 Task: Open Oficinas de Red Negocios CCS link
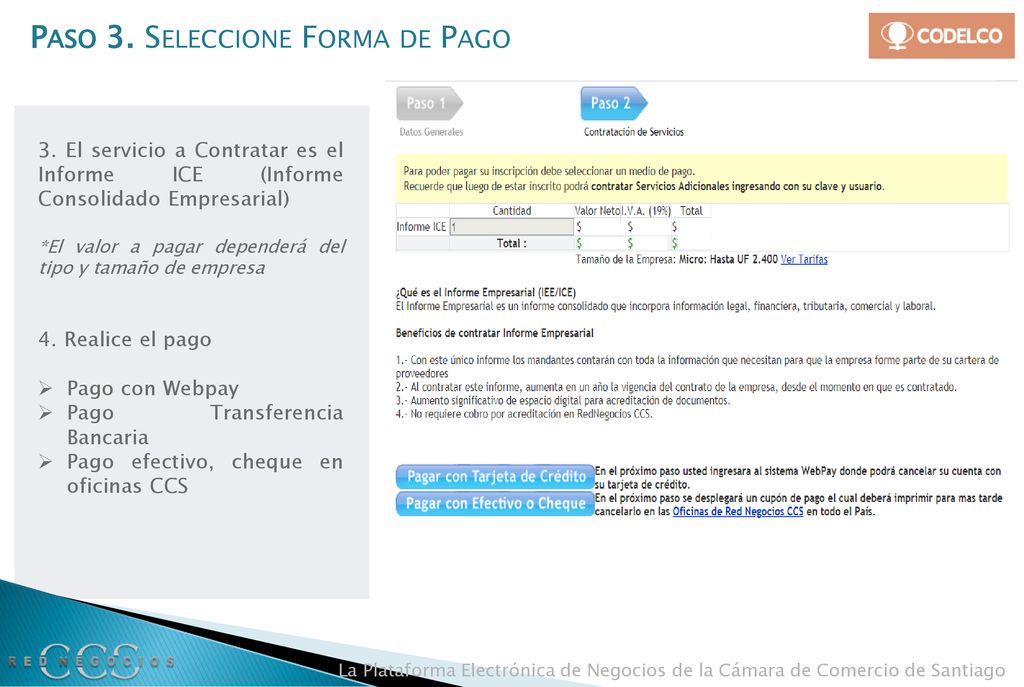pyautogui.click(x=738, y=511)
